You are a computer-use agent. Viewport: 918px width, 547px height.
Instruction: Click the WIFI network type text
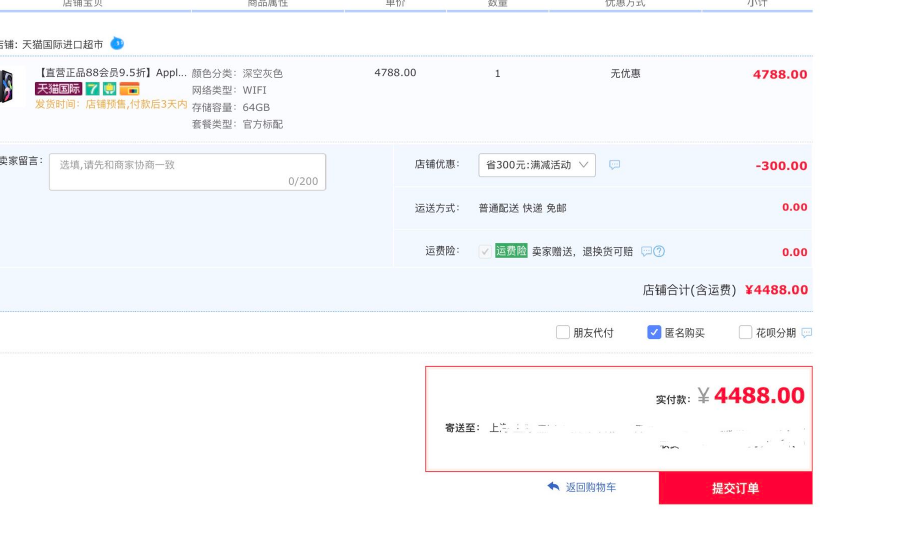tap(255, 90)
